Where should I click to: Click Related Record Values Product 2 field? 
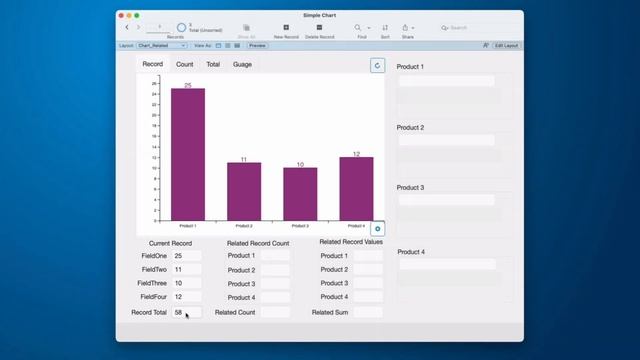coord(368,270)
